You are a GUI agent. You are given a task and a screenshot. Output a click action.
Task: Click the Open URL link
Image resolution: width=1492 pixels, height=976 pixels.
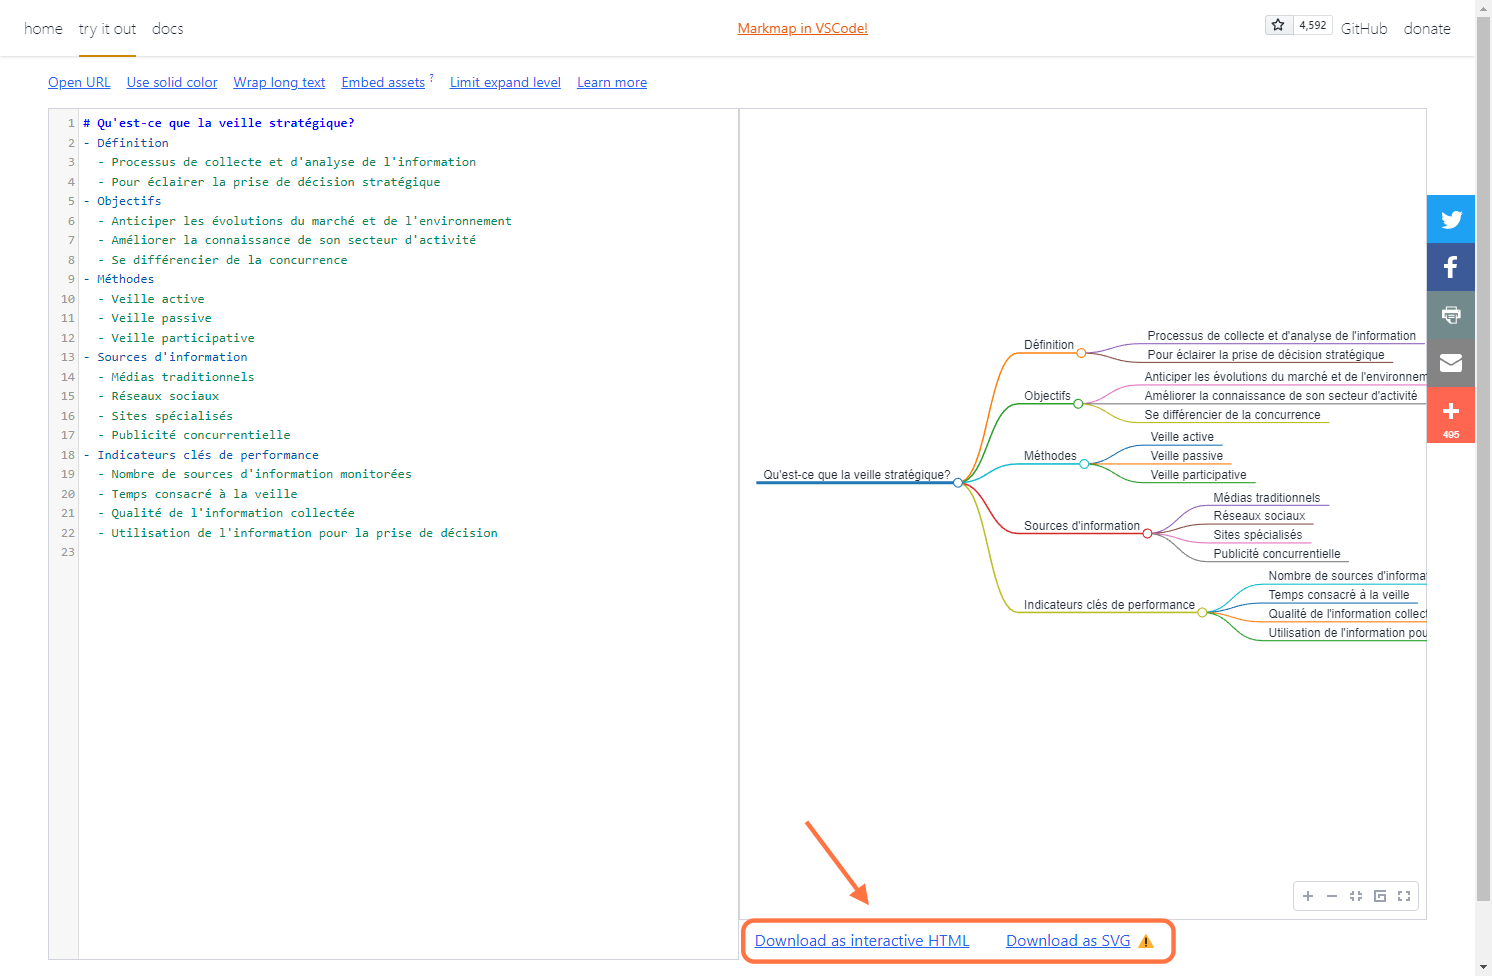pos(79,82)
